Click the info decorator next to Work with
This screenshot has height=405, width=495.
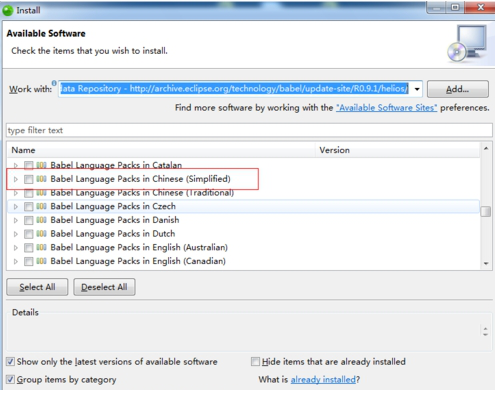[54, 83]
